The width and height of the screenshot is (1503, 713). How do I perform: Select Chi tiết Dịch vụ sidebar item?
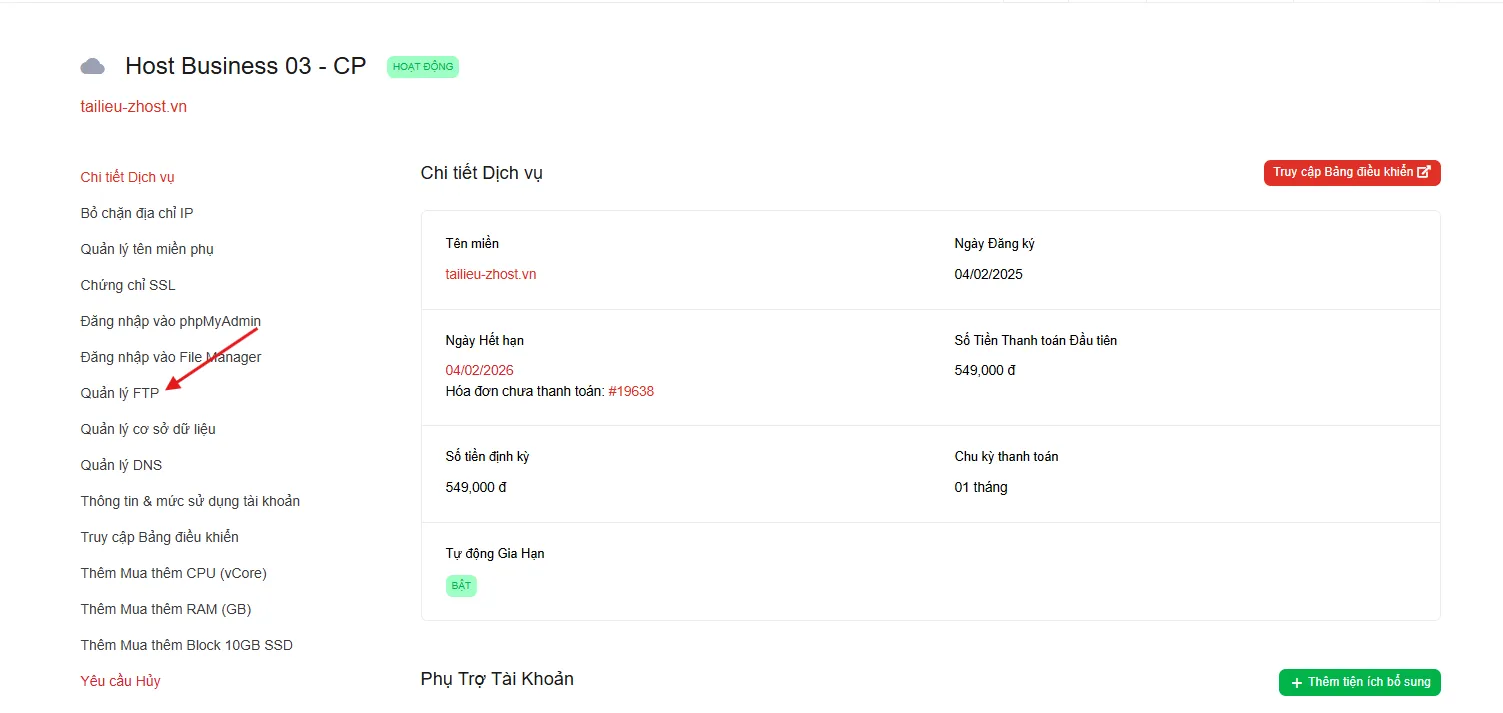(128, 177)
